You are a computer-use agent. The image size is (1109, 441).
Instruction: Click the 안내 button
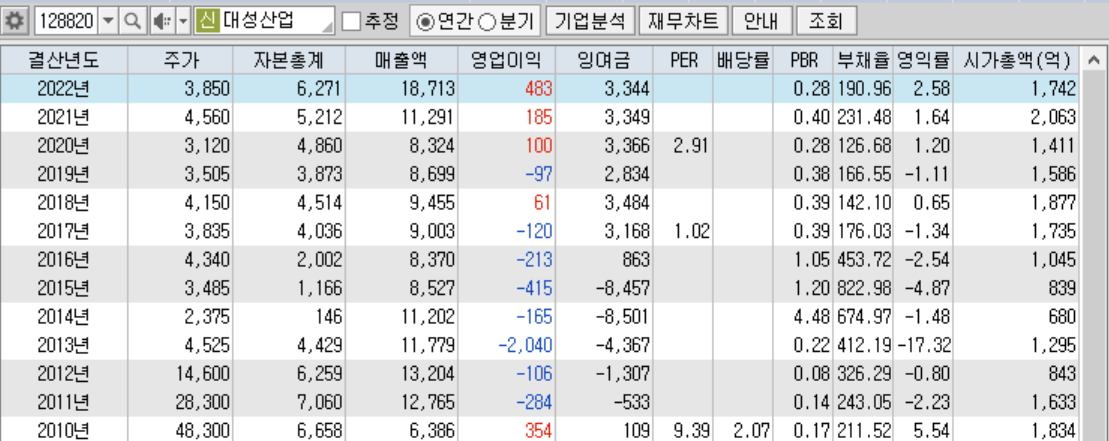(x=761, y=21)
